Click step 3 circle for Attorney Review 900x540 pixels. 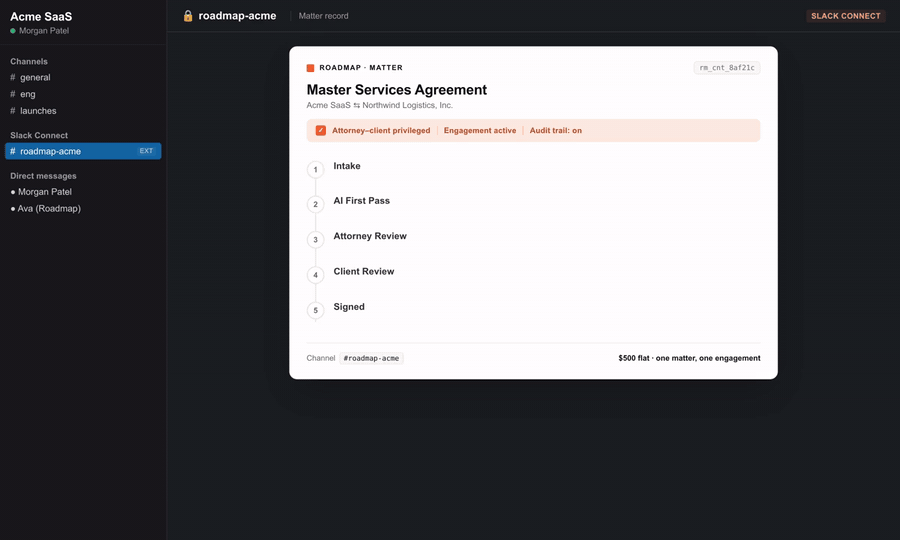(316, 240)
